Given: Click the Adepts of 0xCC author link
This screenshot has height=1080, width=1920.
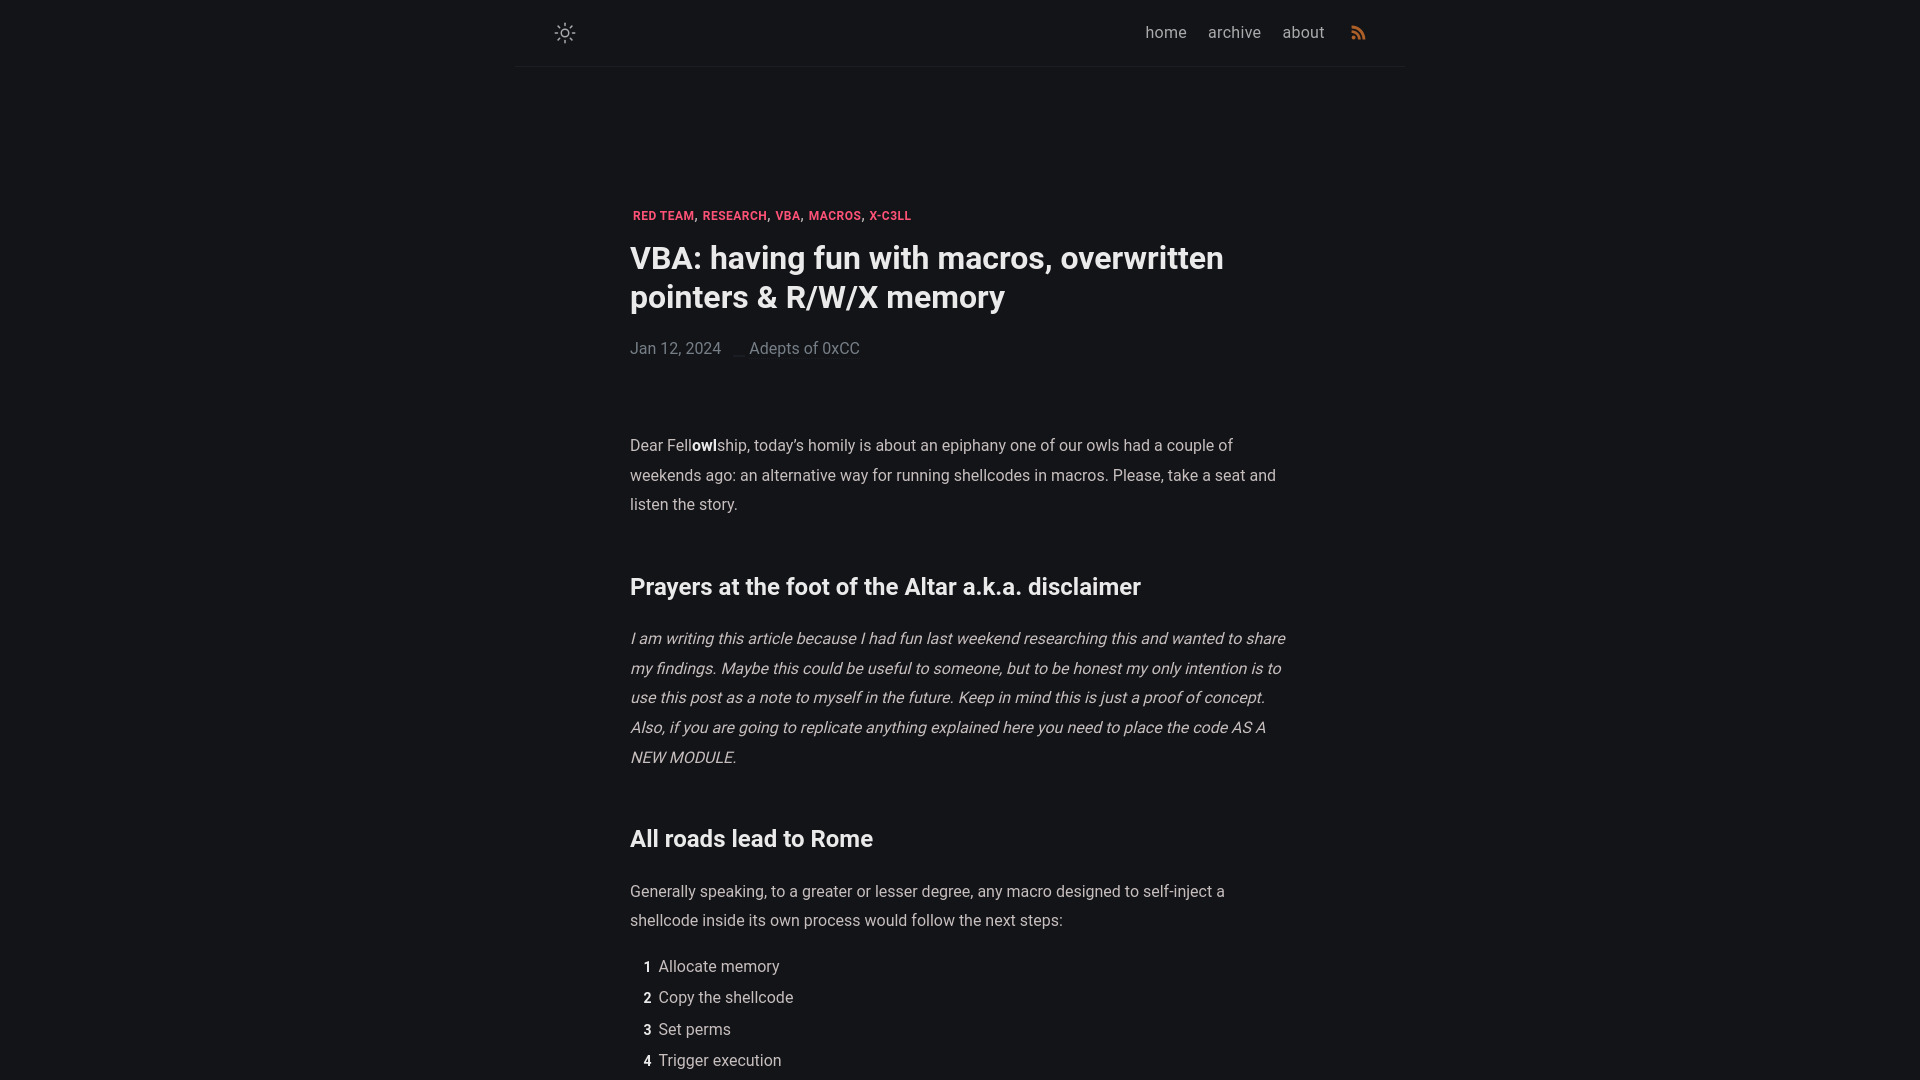Looking at the screenshot, I should click(x=804, y=348).
